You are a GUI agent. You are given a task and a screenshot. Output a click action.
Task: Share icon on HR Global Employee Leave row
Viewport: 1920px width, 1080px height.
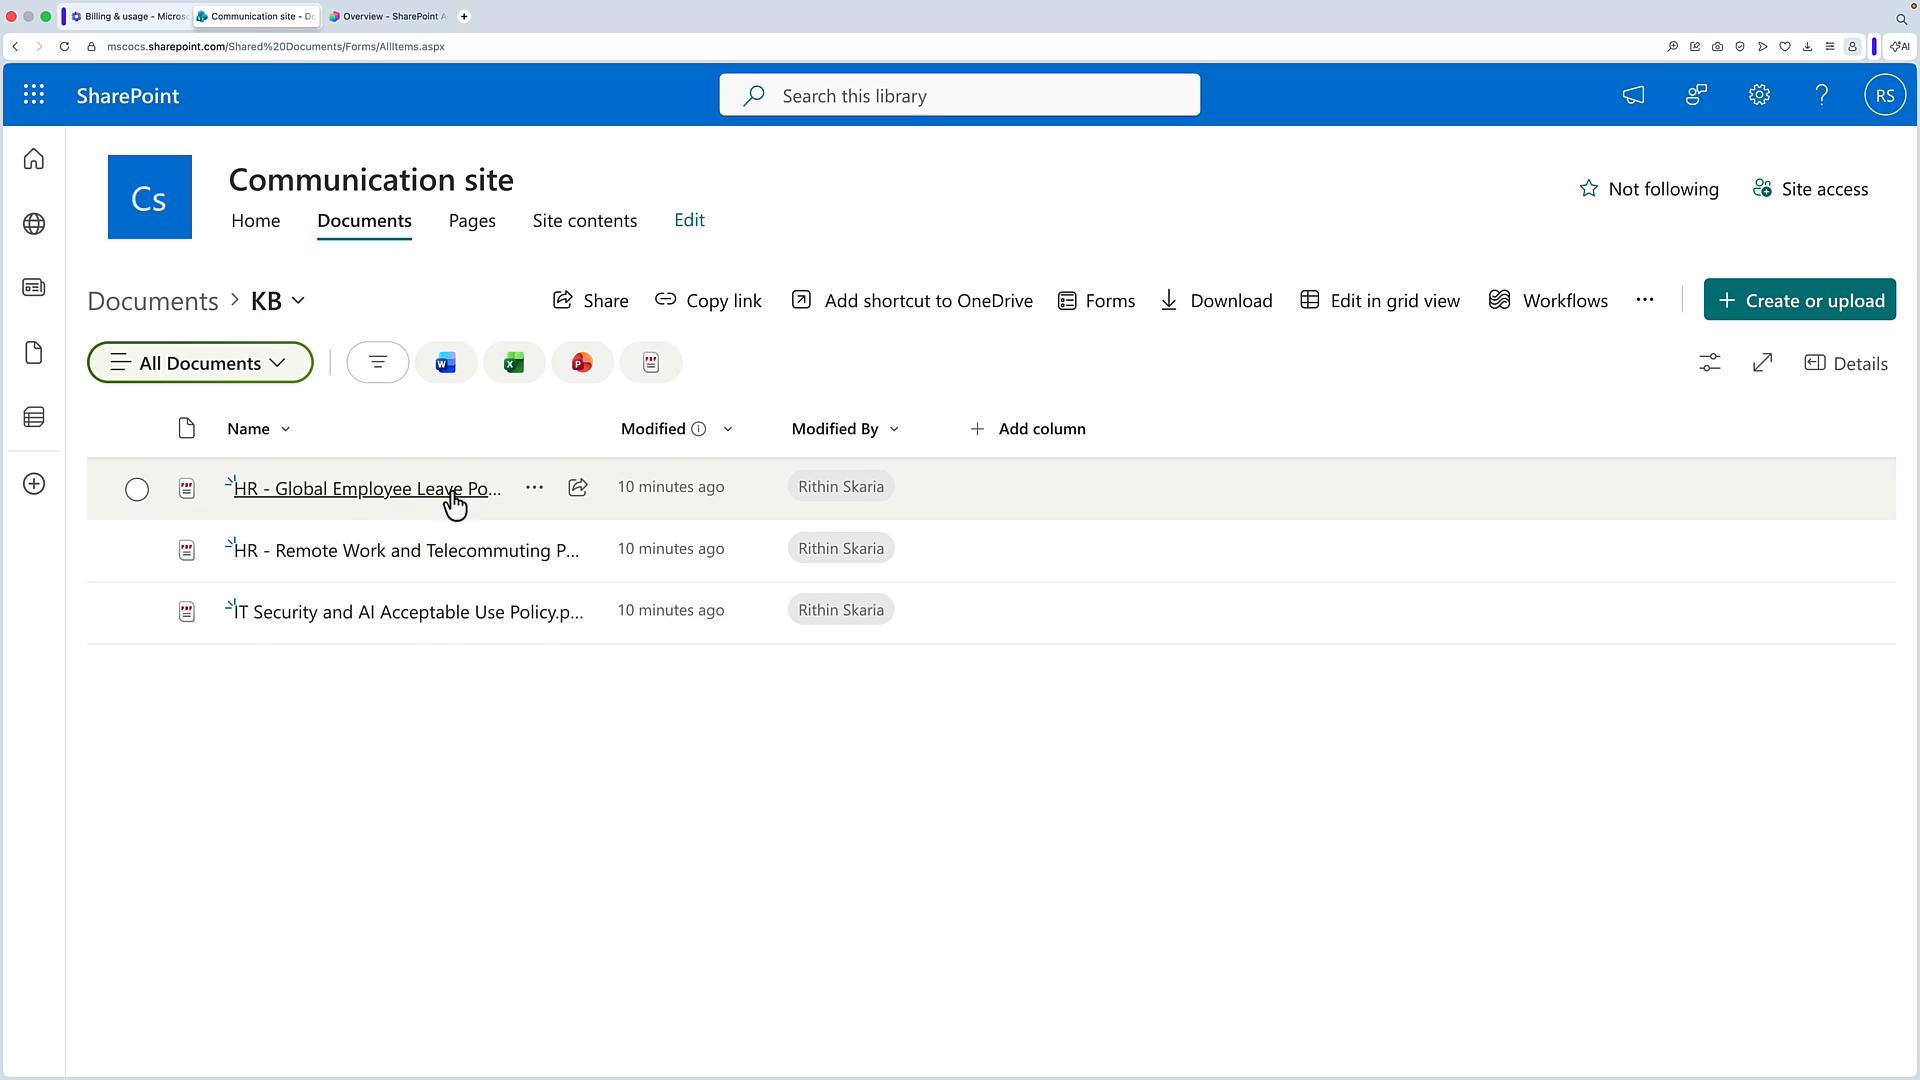[578, 487]
